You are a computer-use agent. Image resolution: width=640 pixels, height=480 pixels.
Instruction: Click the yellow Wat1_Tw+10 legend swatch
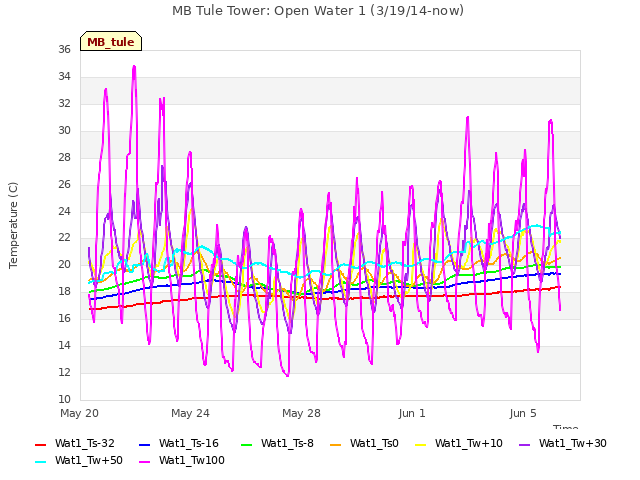coord(420,444)
